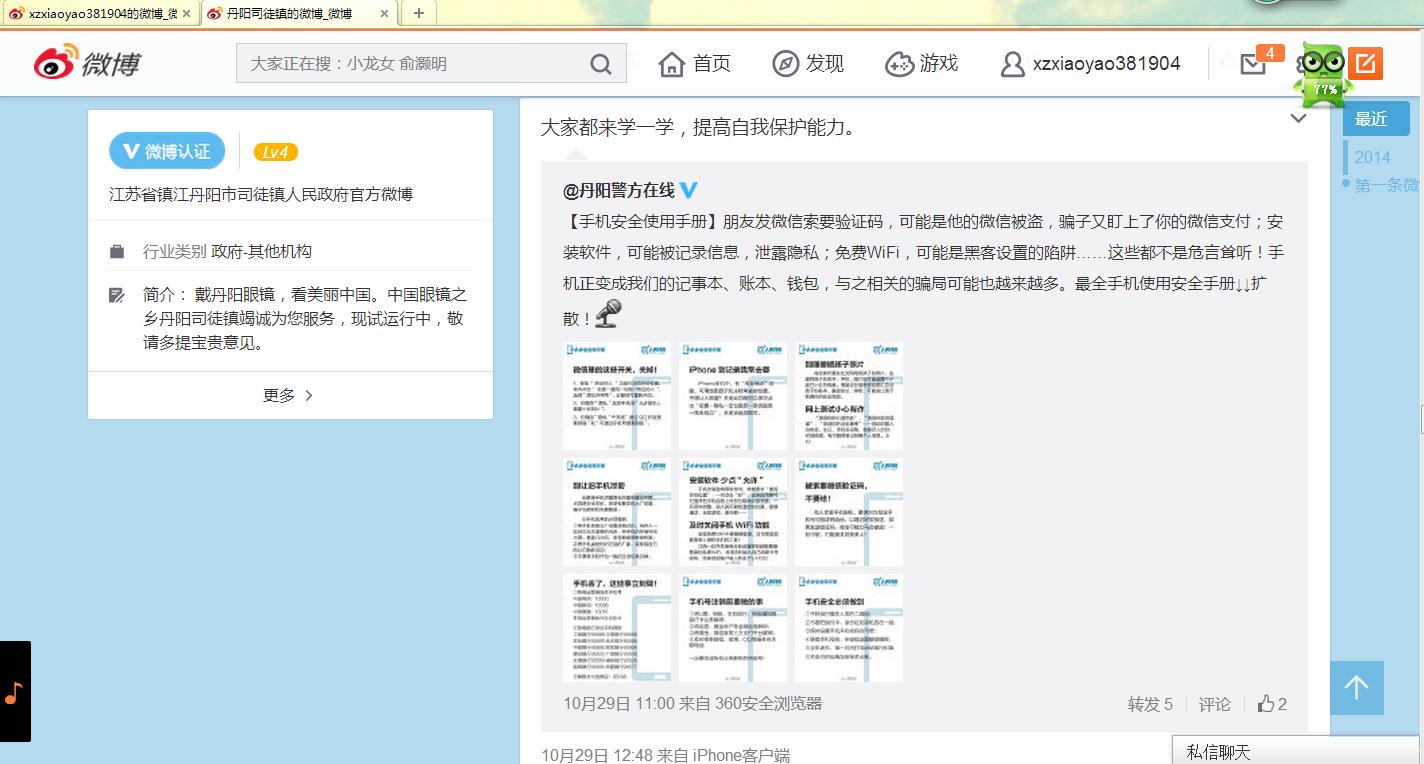Click in the Weibo search input field

(410, 64)
